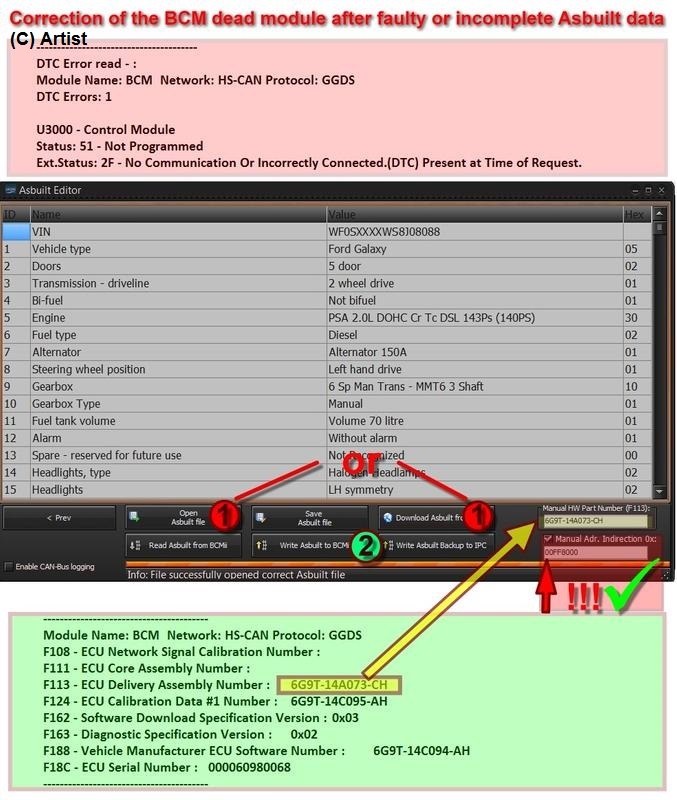Click the Manual Adr. Indirection hex field
Viewport: 677px width, 800px height.
click(595, 552)
